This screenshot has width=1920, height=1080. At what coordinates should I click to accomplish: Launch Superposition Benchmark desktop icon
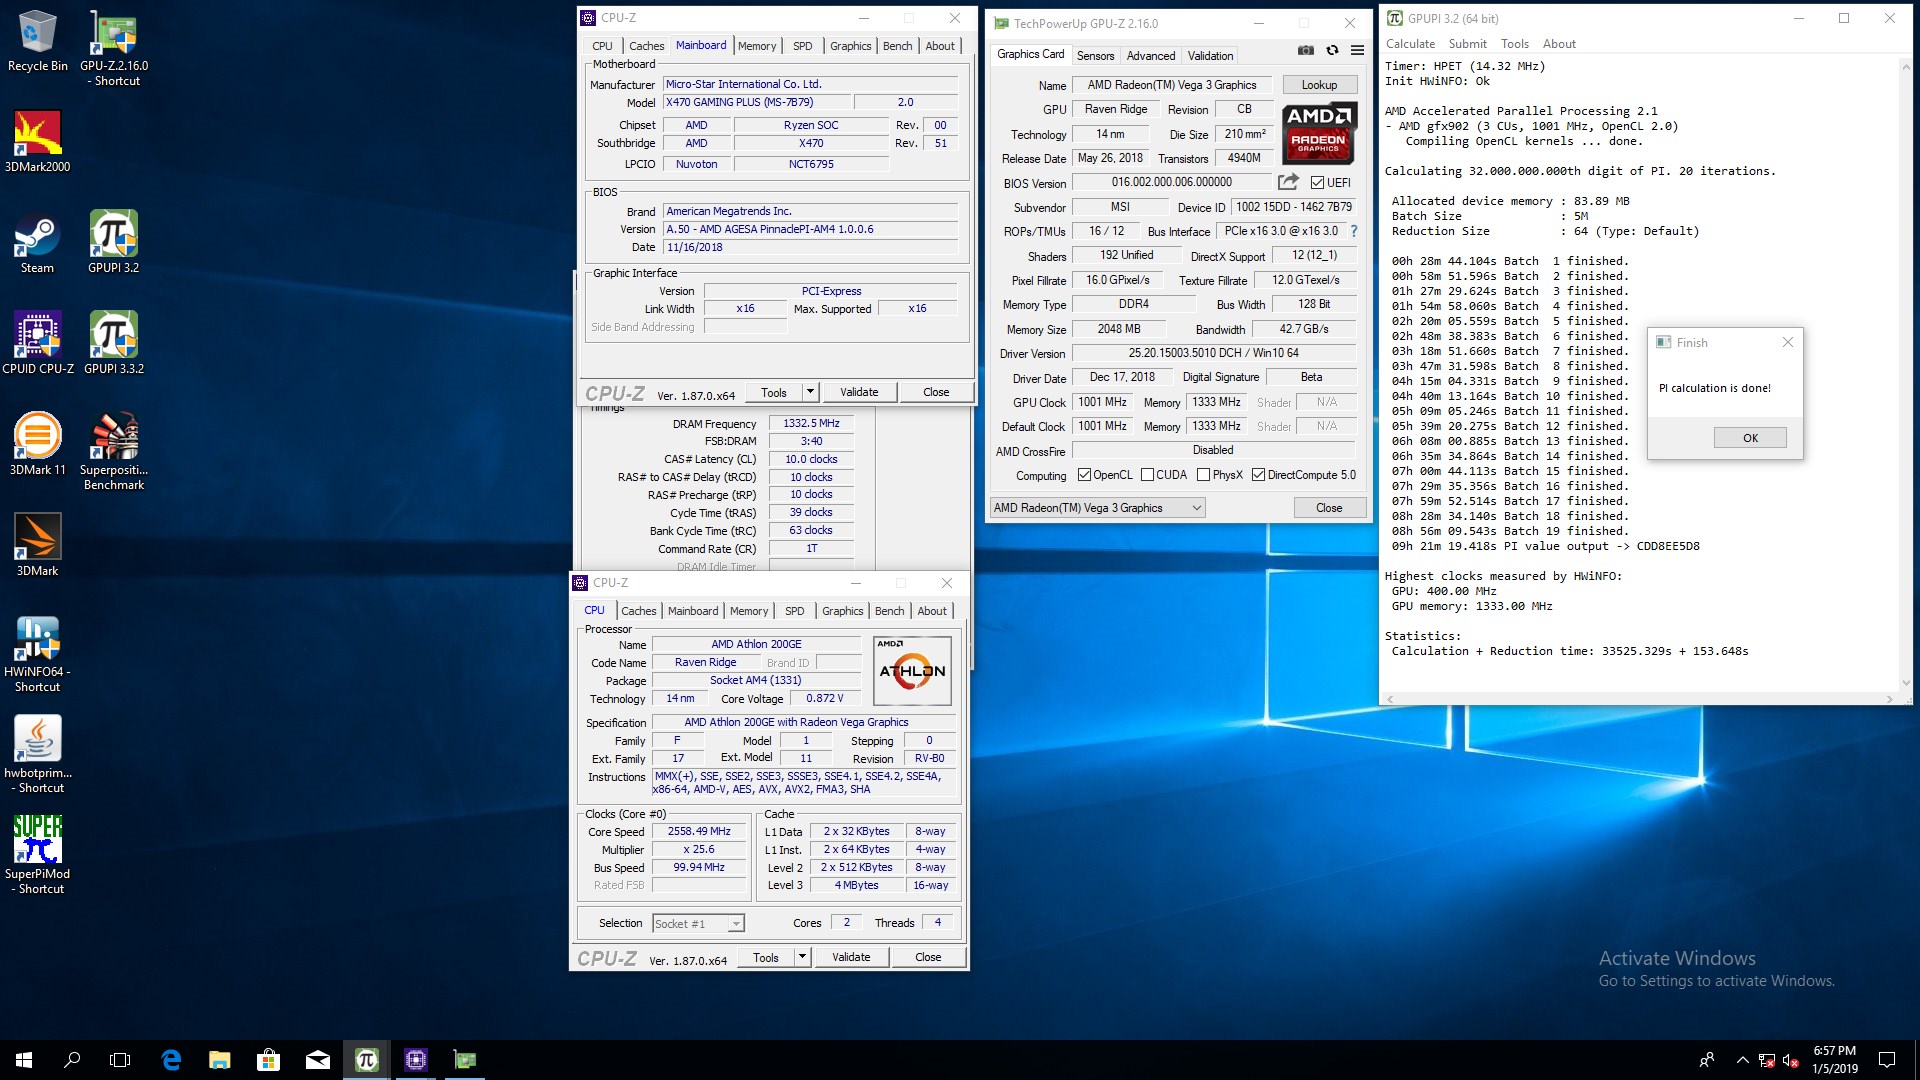coord(114,452)
